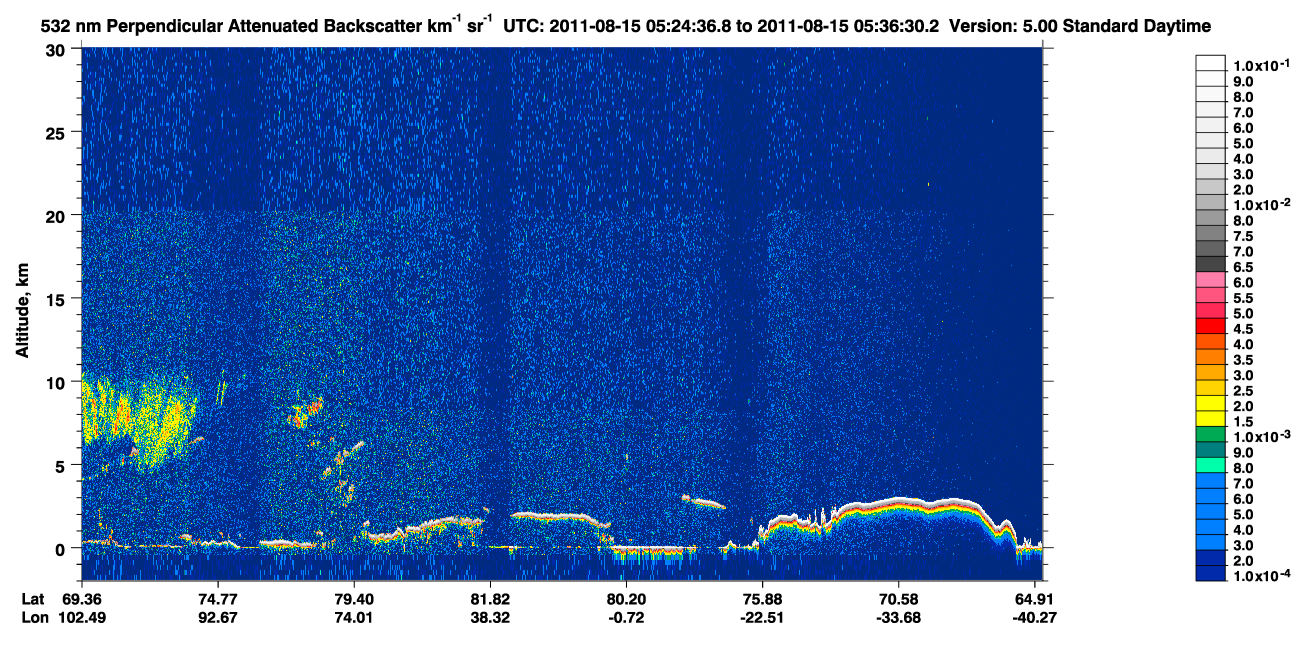Click the 7.5 color bar label

coord(1243,235)
